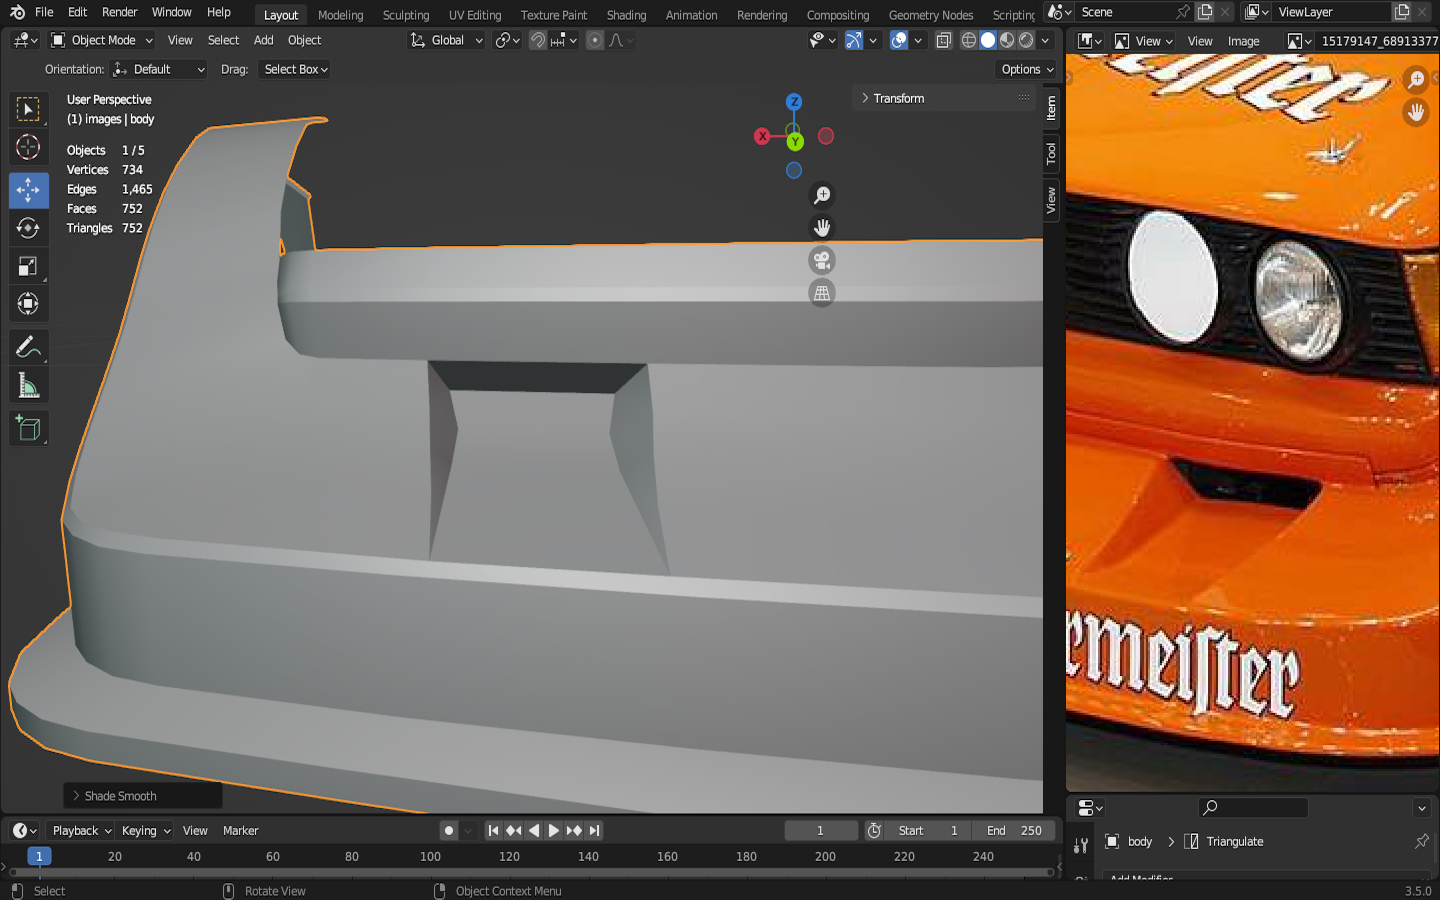Open the File menu
This screenshot has height=900, width=1440.
pyautogui.click(x=44, y=12)
